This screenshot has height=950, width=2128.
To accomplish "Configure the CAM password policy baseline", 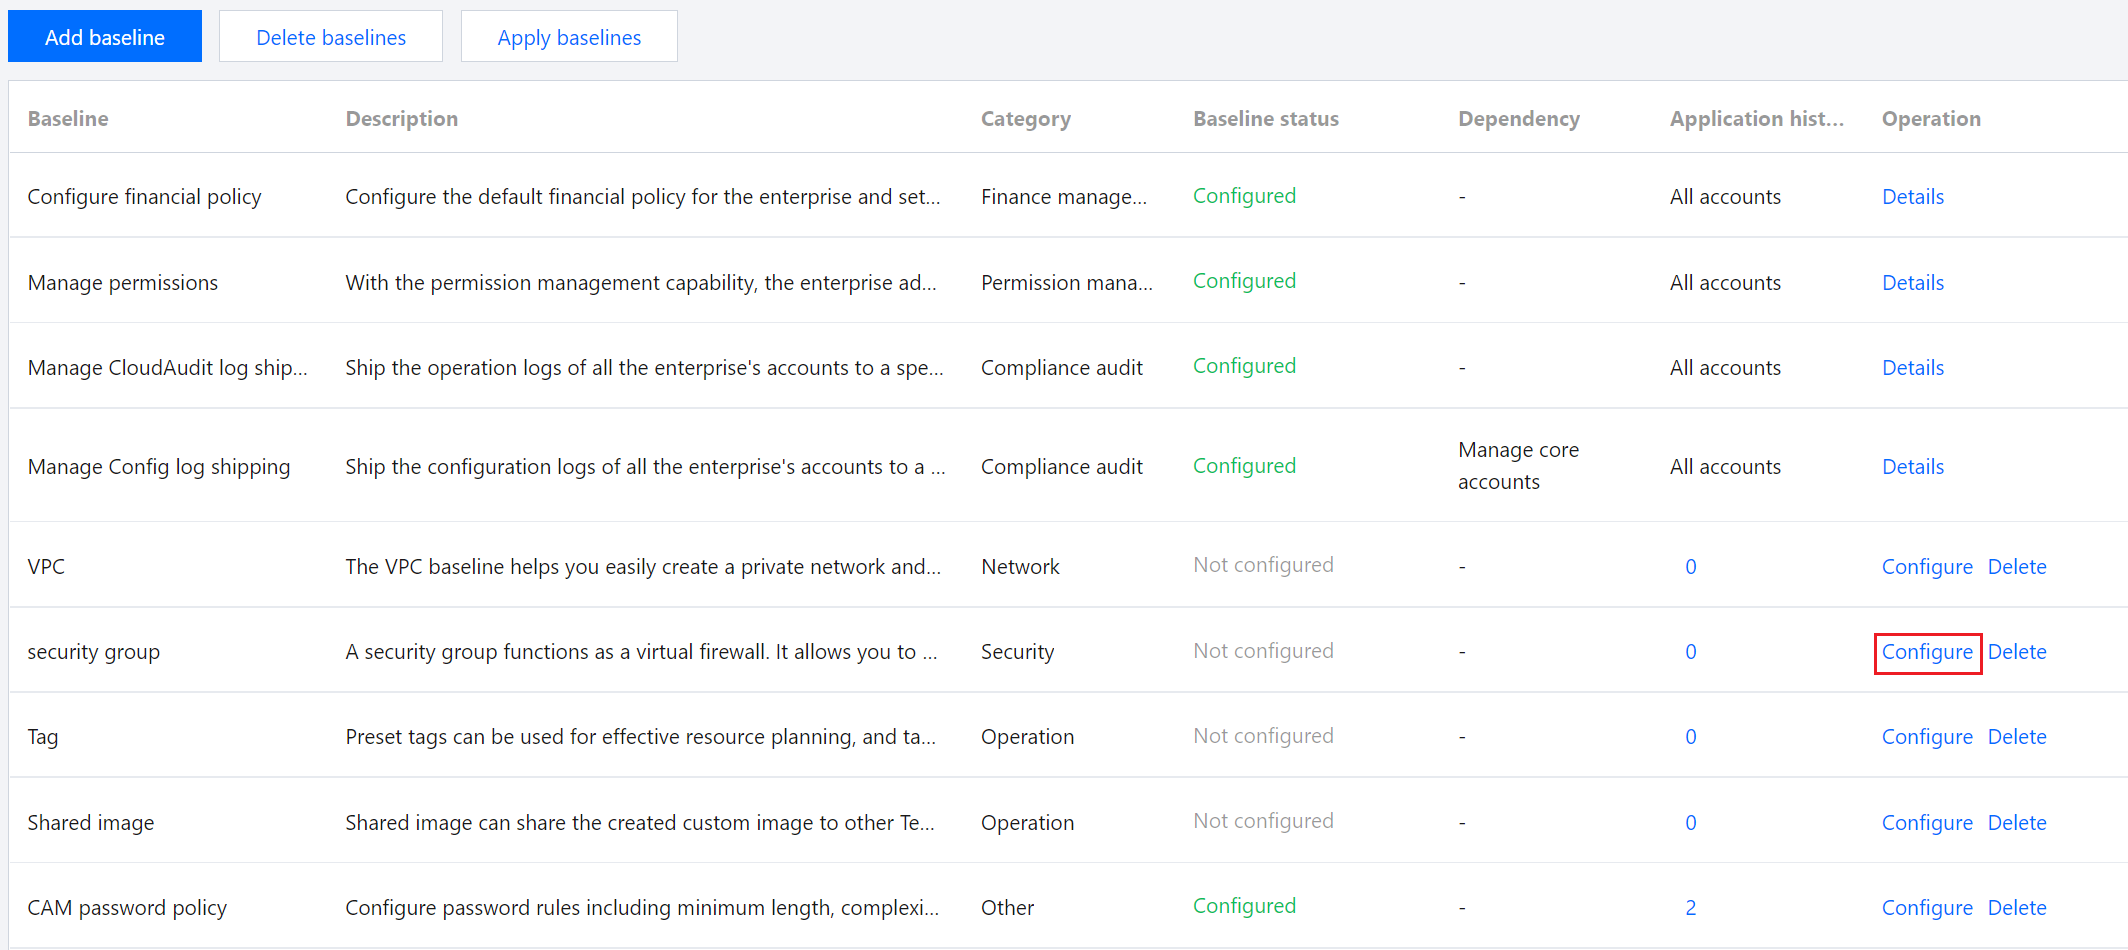I will click(x=1926, y=908).
